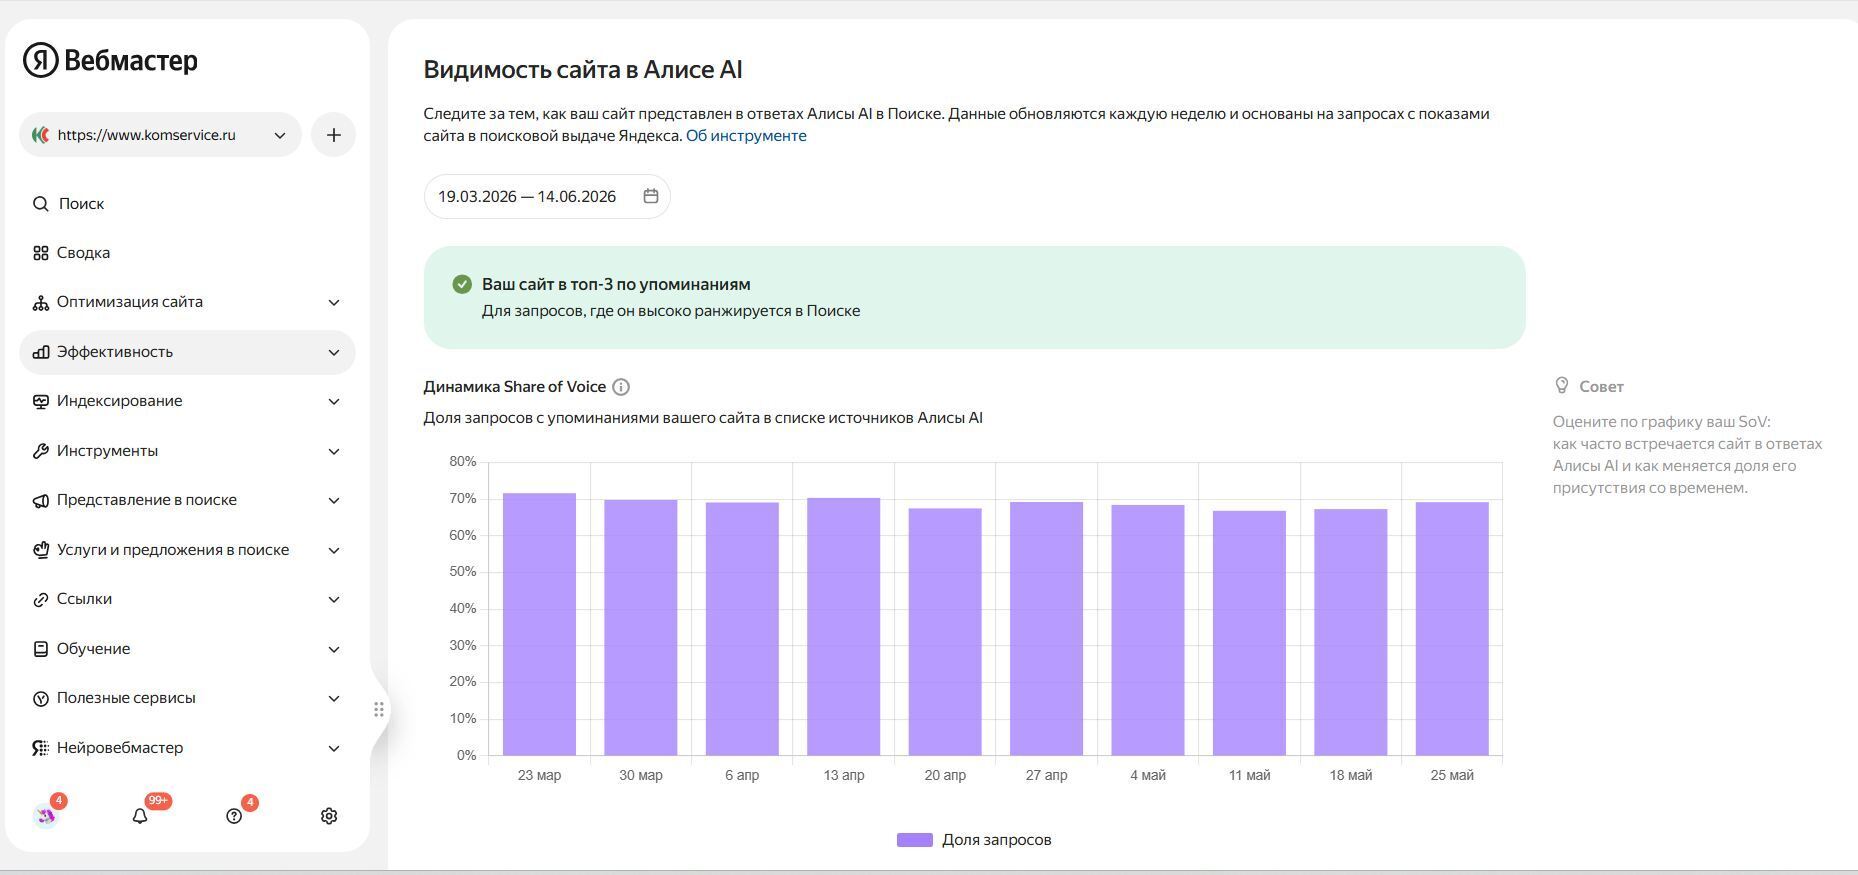Open user profile avatar with badge
Viewport: 1858px width, 875px height.
46,815
